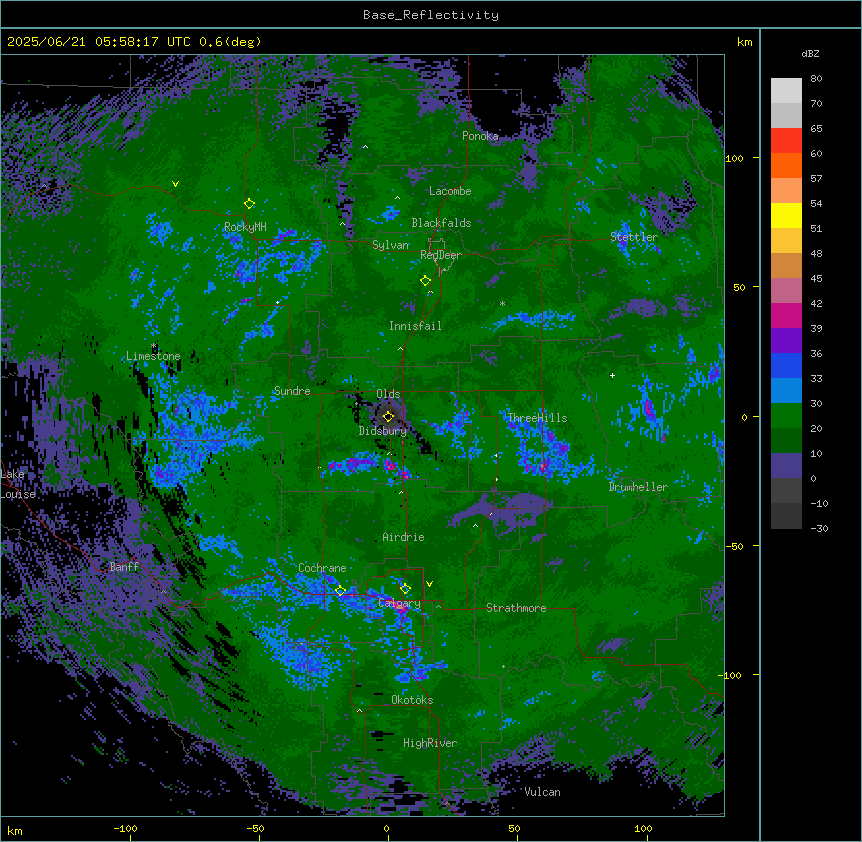Select the ThreeHills map label
Screen dimensions: 862x842
(537, 418)
